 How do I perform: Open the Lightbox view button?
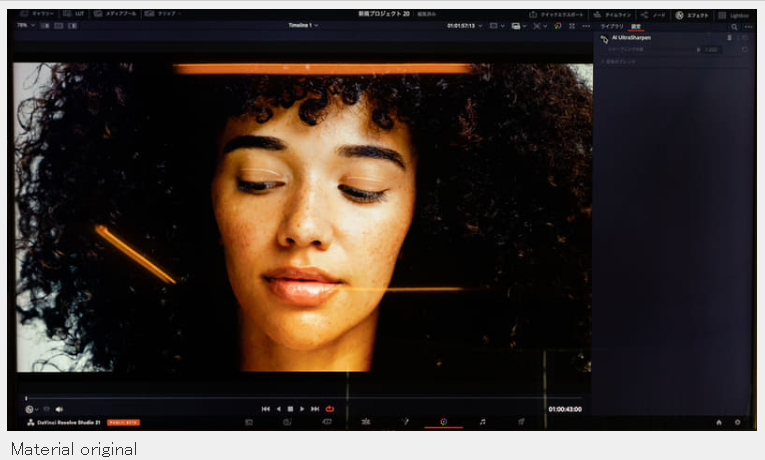tap(734, 16)
